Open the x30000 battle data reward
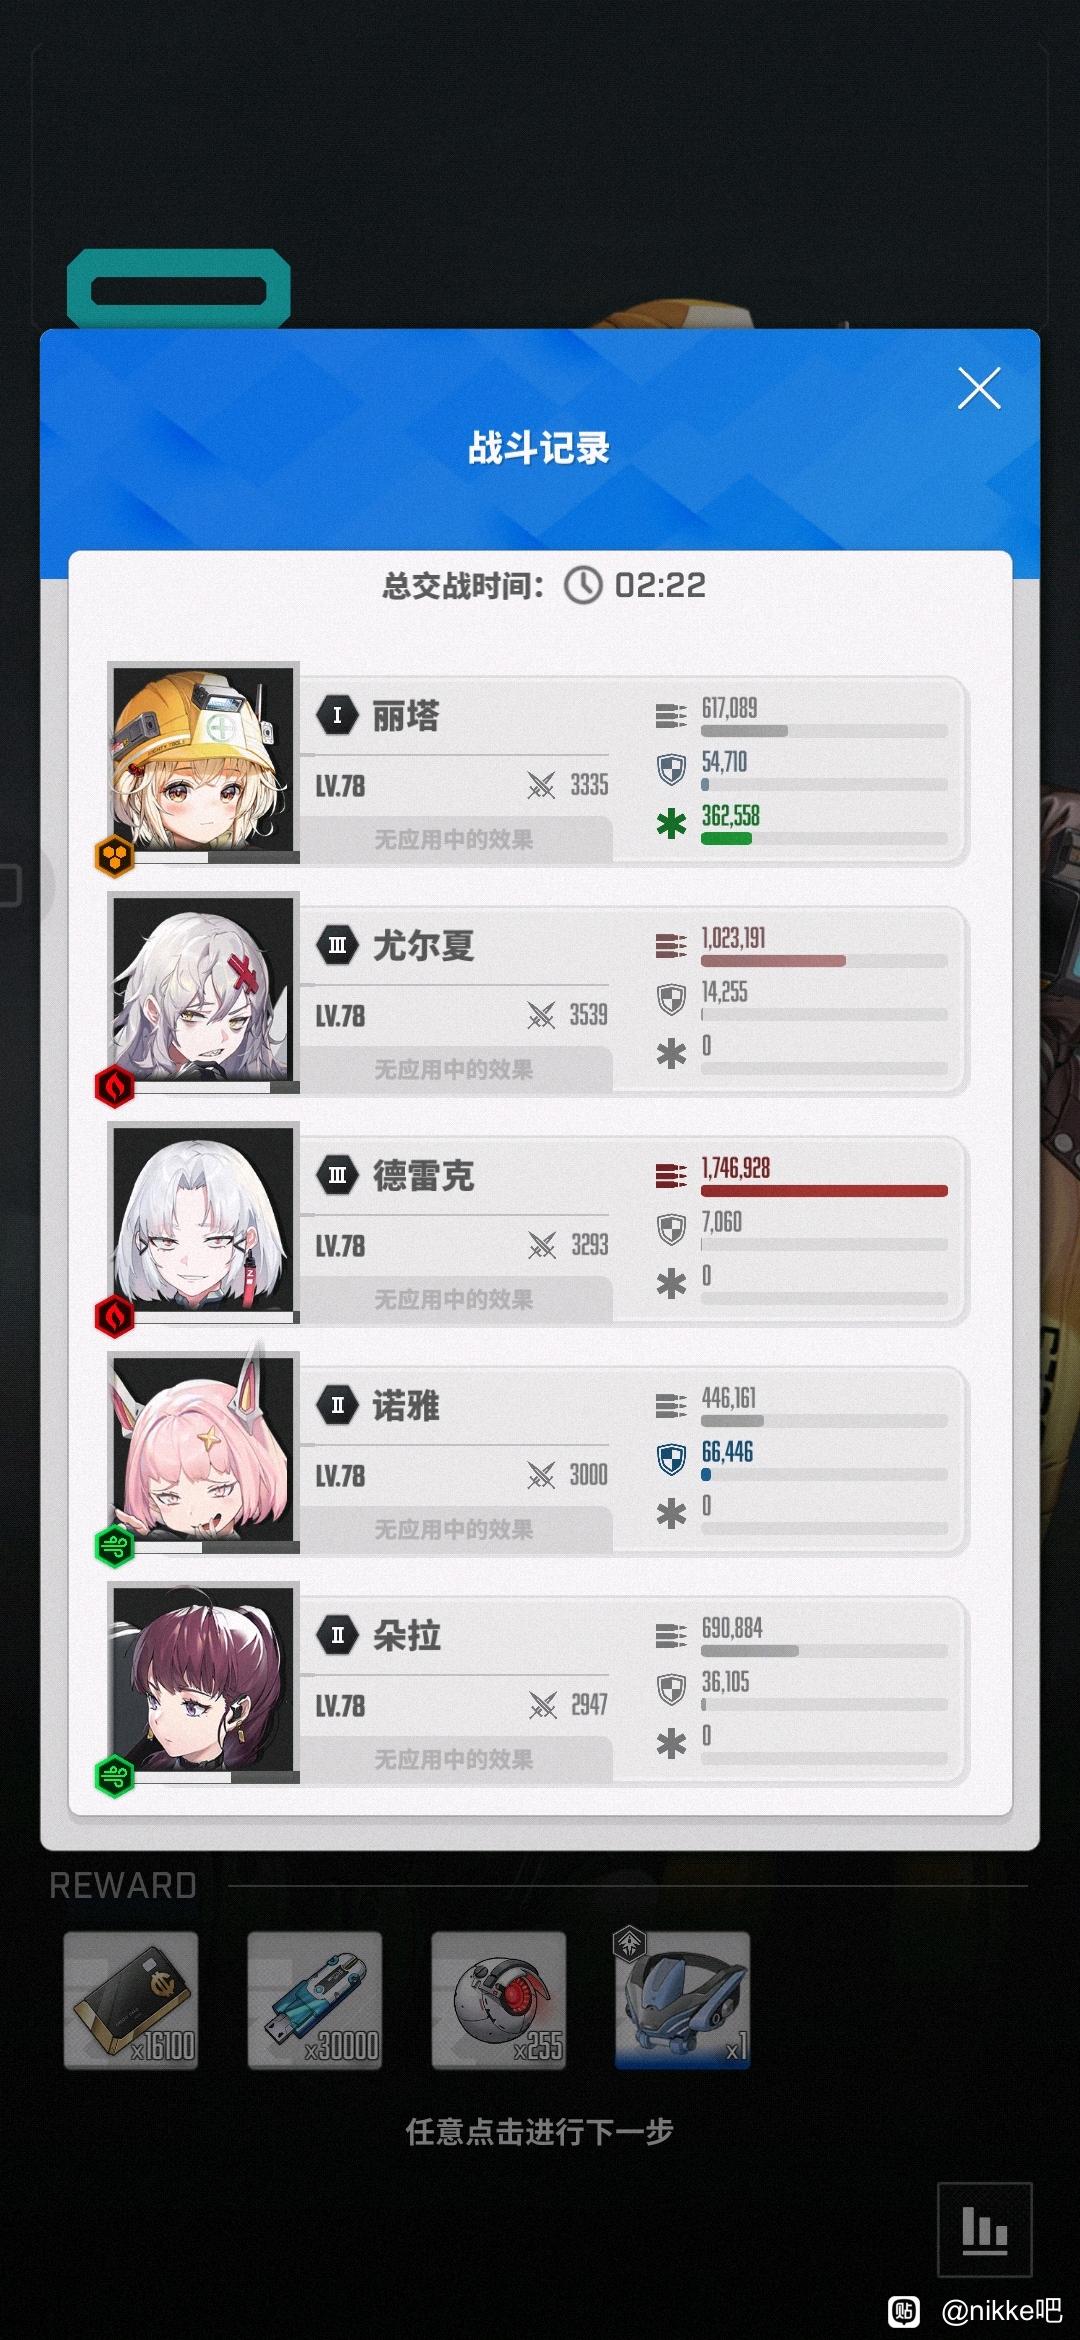Viewport: 1080px width, 2340px height. [x=315, y=2000]
